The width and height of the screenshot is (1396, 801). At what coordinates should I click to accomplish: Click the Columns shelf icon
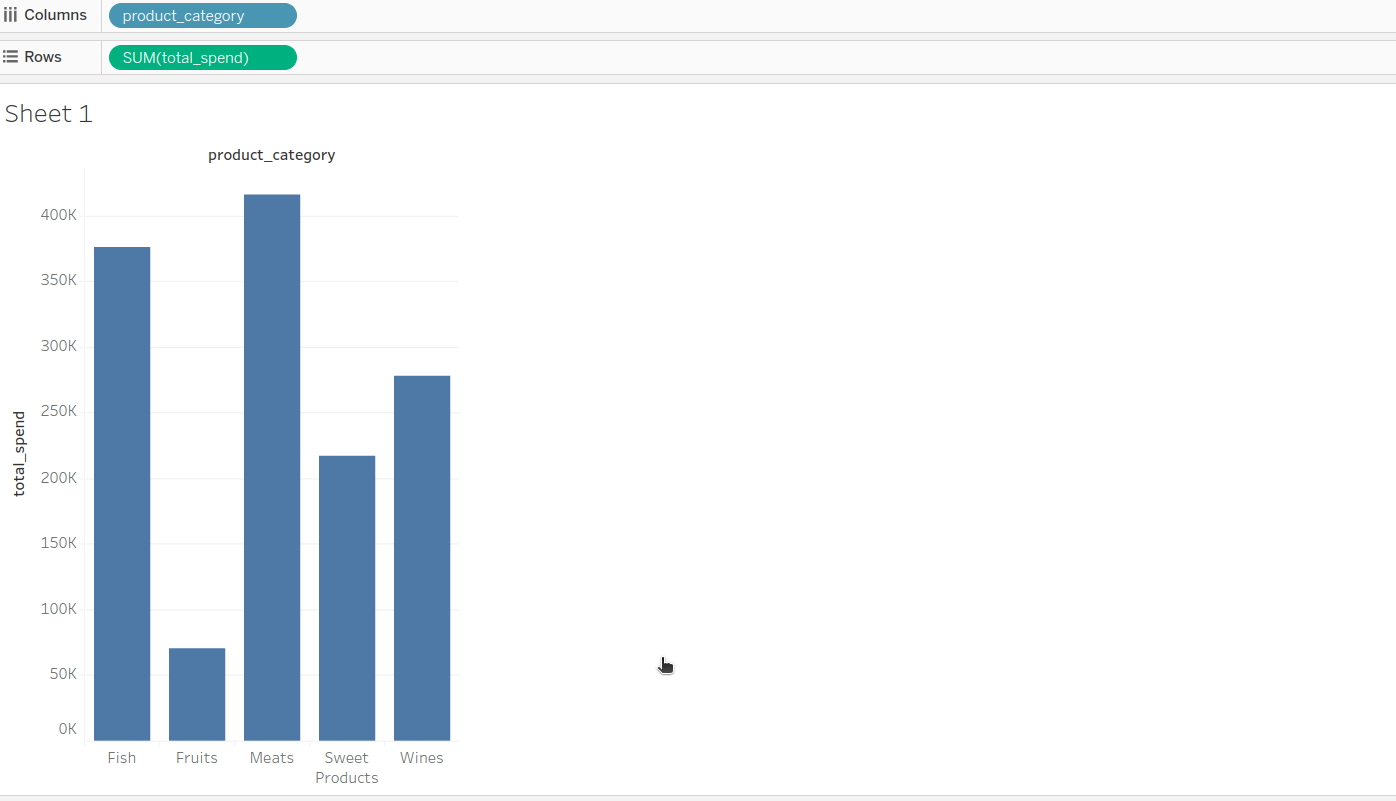10,15
